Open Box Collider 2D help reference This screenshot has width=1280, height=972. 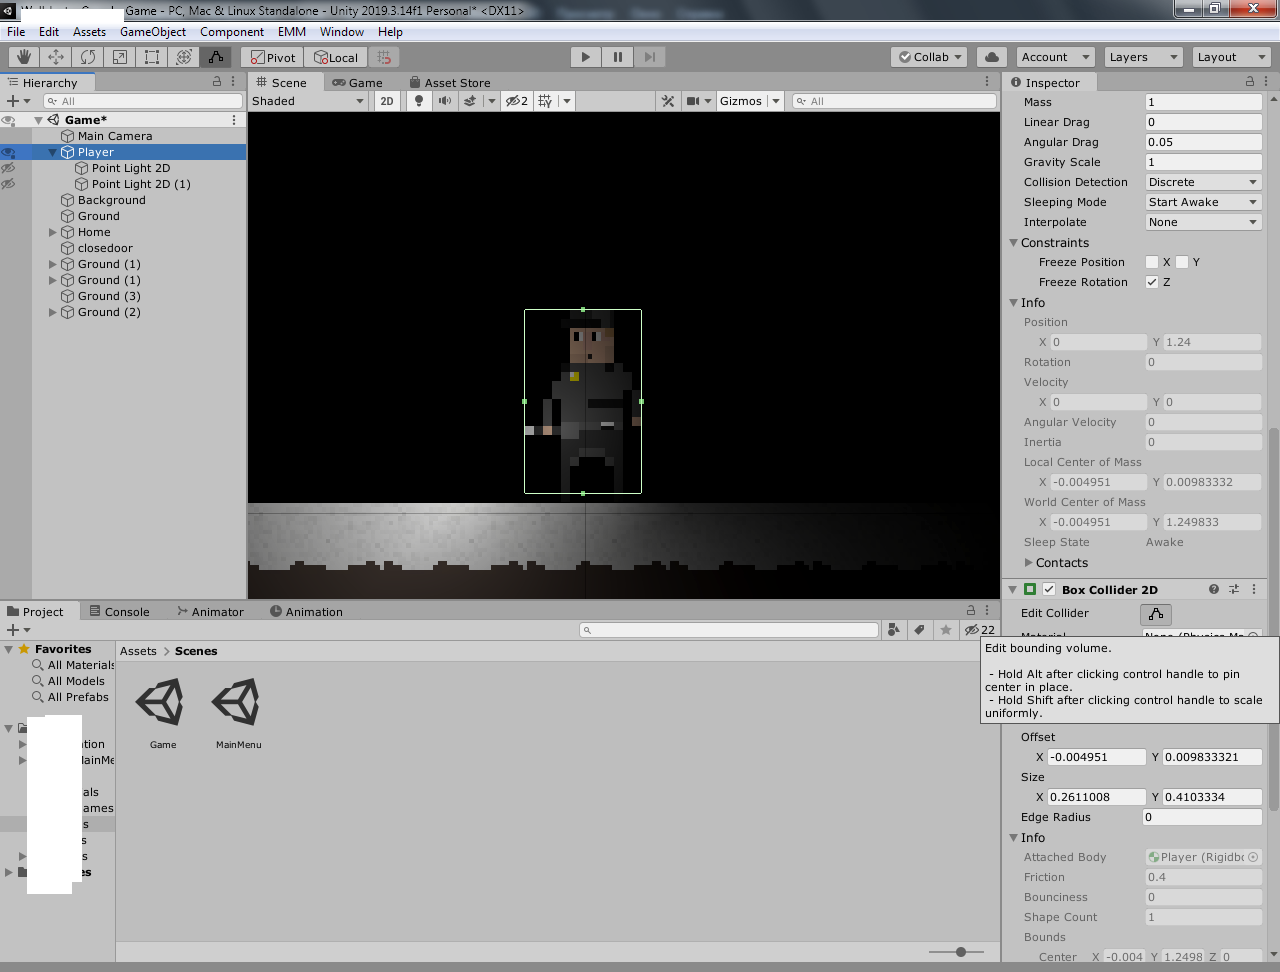[1214, 590]
